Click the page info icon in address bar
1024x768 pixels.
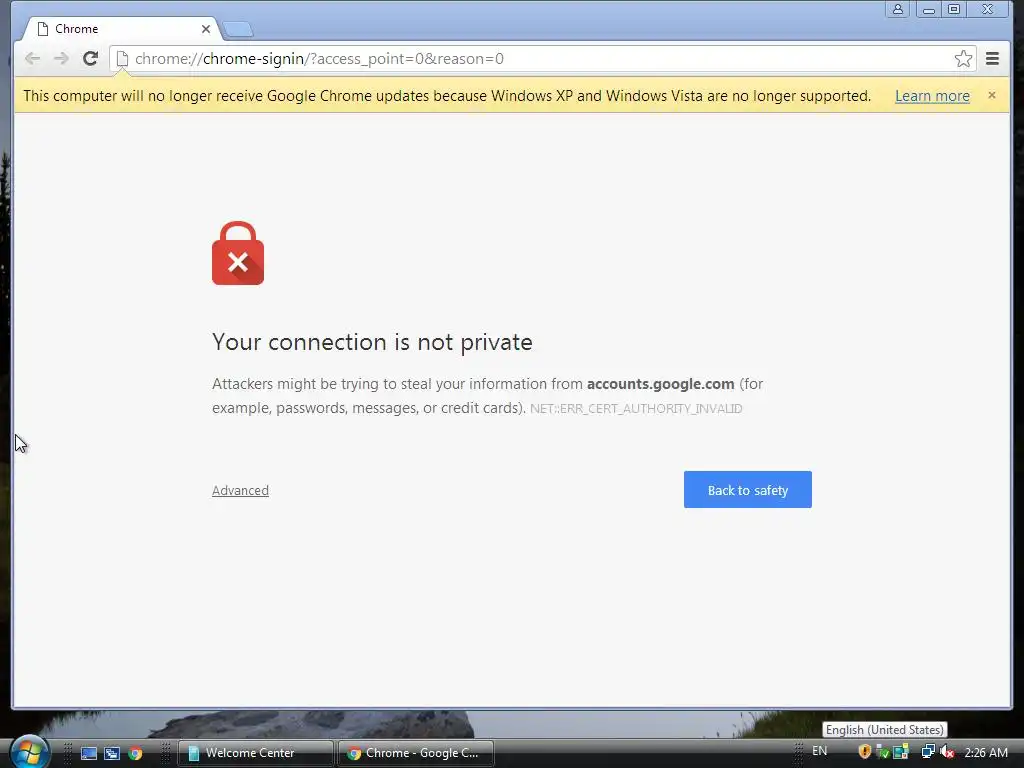(x=122, y=59)
